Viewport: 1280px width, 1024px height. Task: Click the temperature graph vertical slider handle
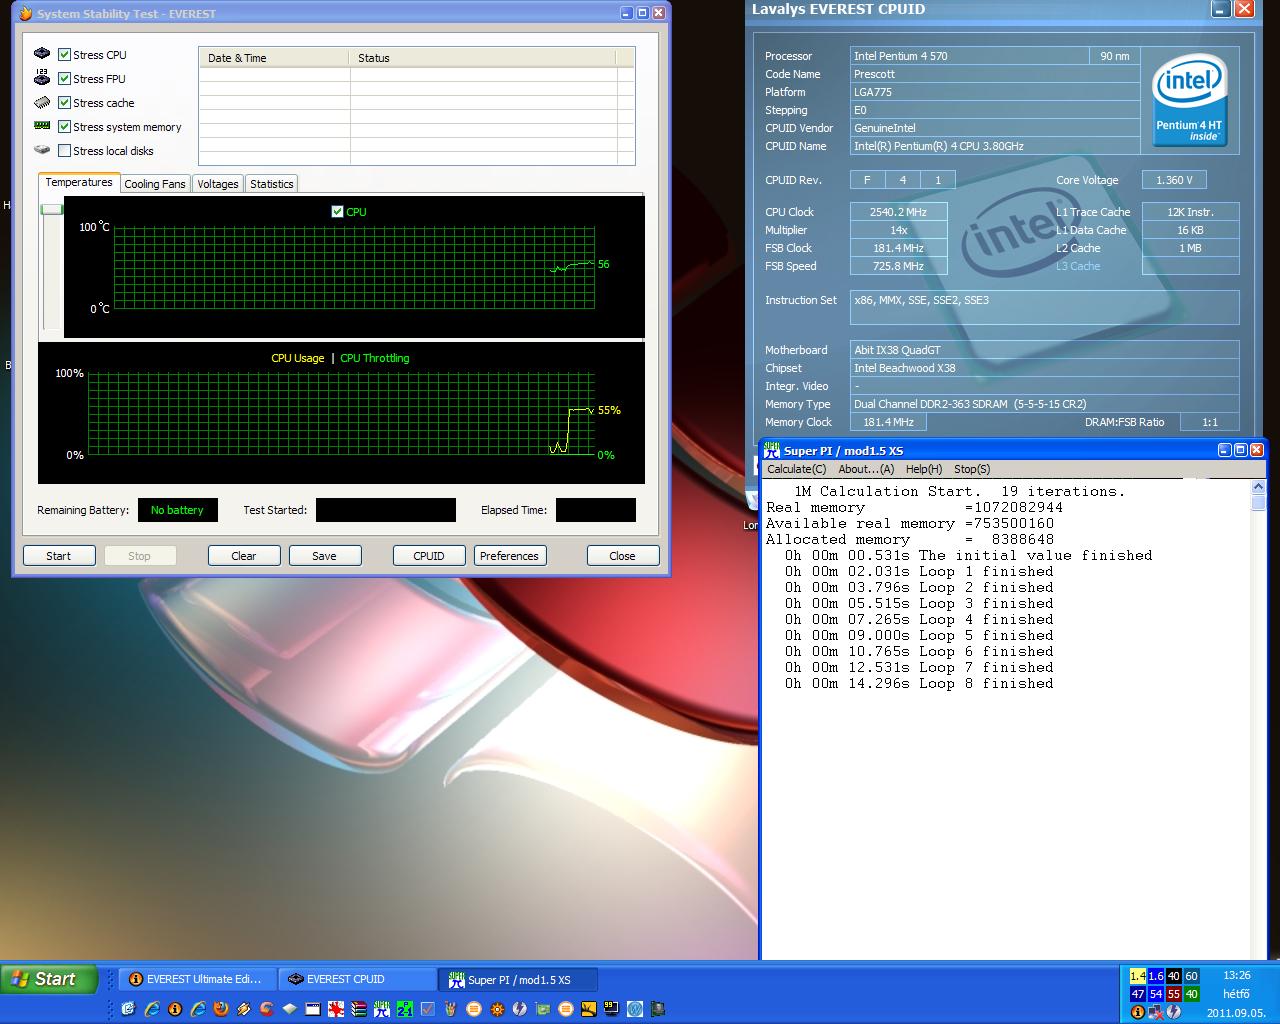pos(51,209)
